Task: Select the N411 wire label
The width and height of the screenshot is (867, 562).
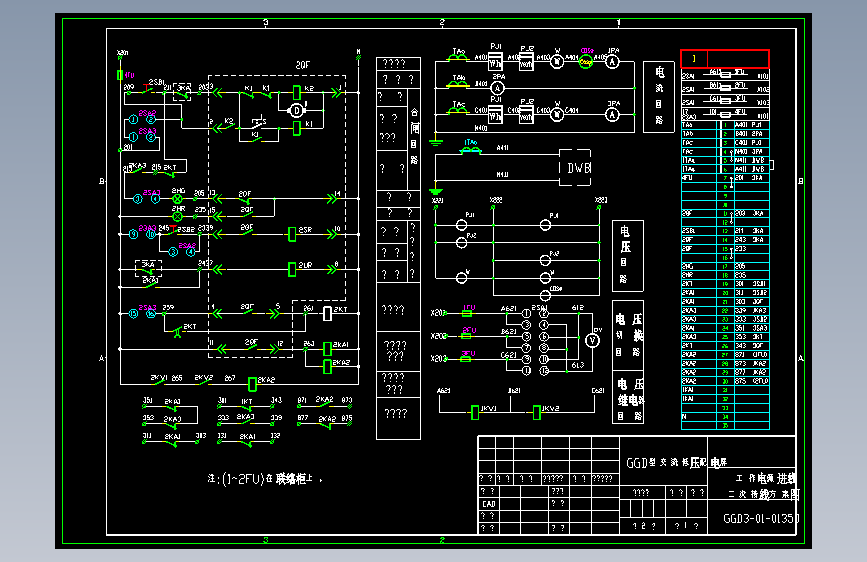Action: (x=503, y=175)
